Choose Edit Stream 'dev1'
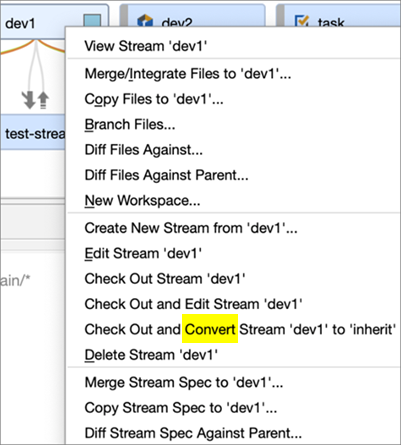This screenshot has height=445, width=401. coord(233,253)
